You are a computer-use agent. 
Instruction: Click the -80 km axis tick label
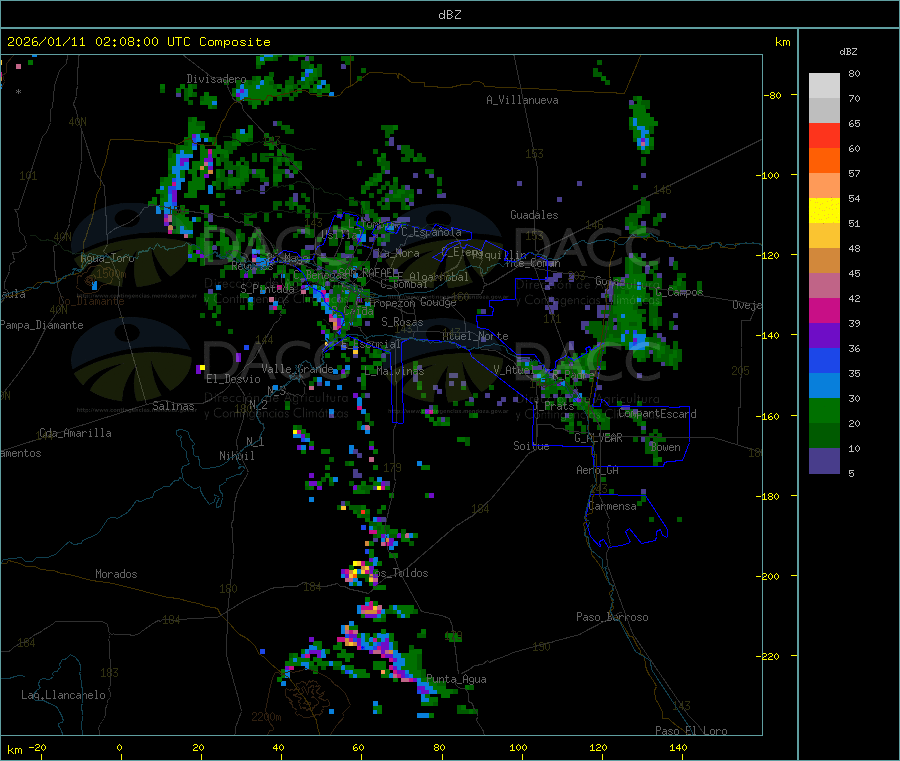click(774, 95)
